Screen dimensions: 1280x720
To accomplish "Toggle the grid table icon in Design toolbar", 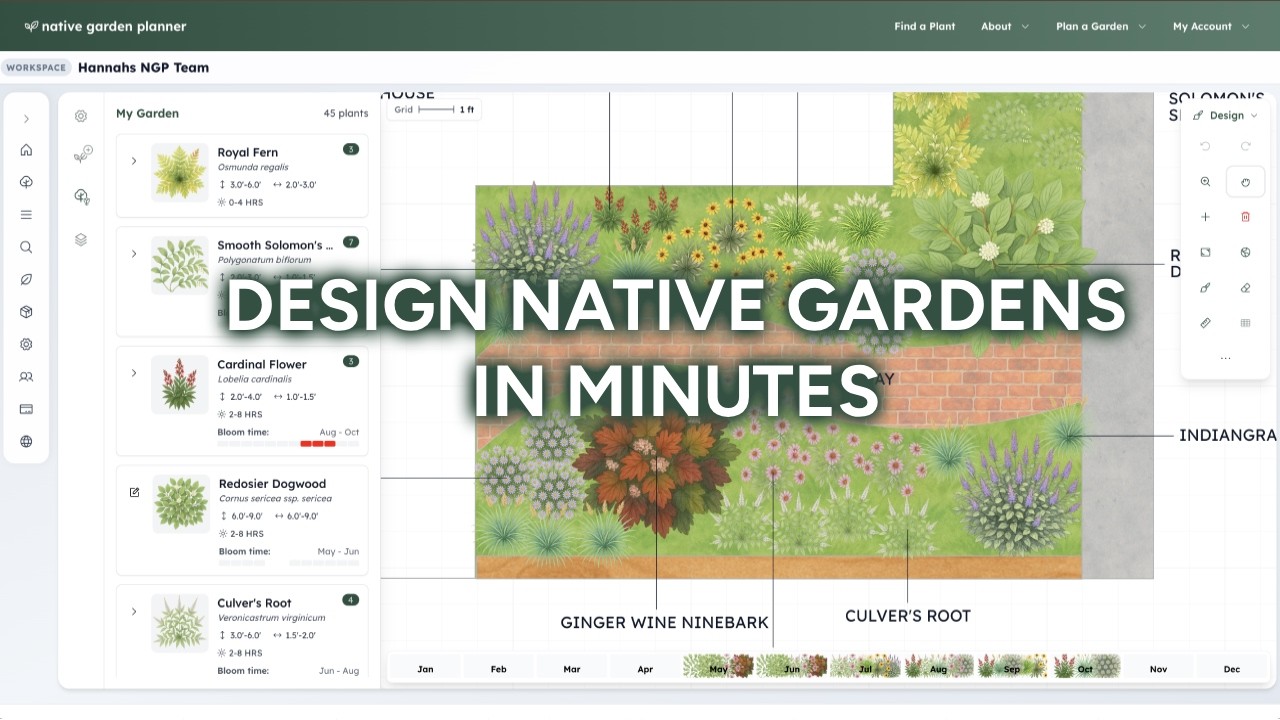I will pos(1245,323).
